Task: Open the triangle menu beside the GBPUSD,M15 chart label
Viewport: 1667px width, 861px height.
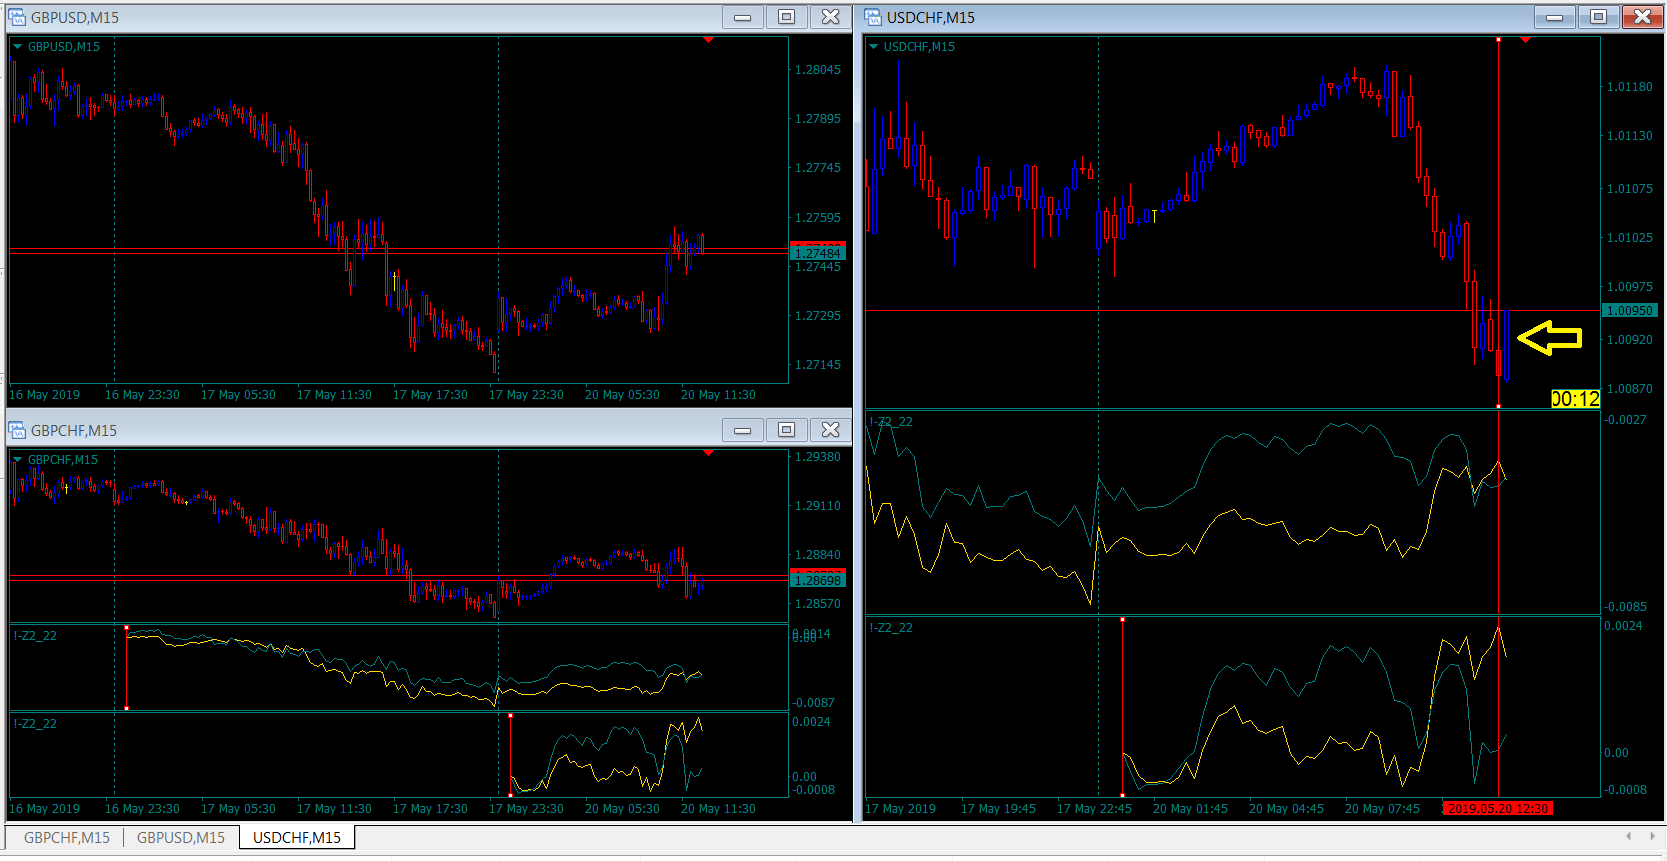Action: click(17, 47)
